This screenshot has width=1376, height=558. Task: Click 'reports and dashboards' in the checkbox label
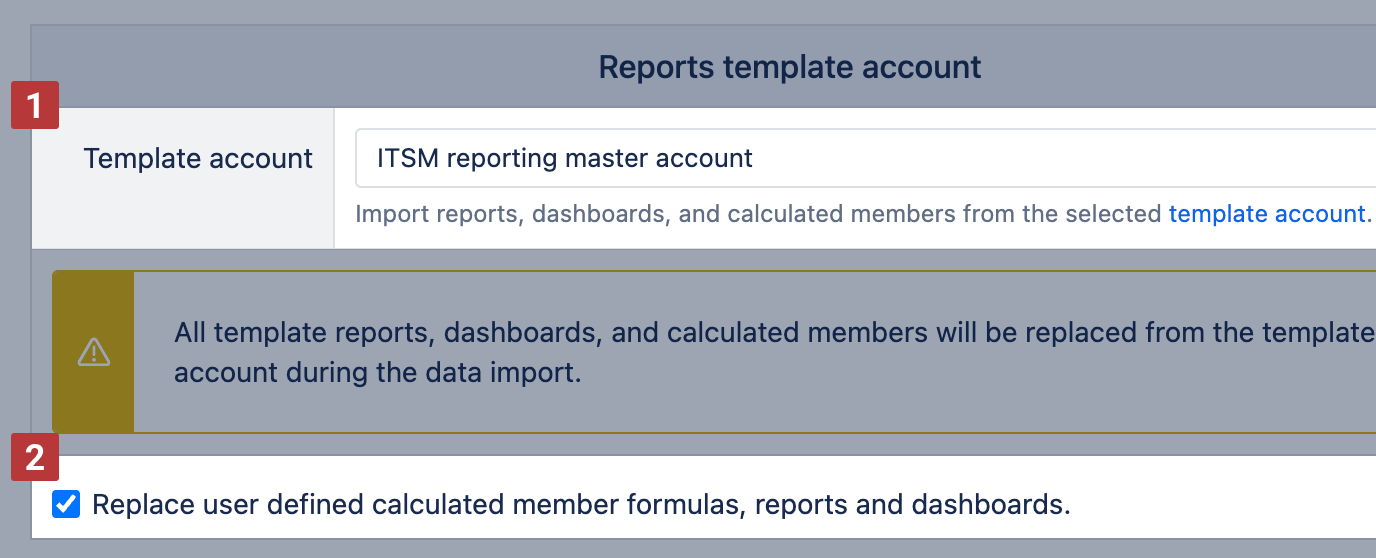(x=912, y=505)
